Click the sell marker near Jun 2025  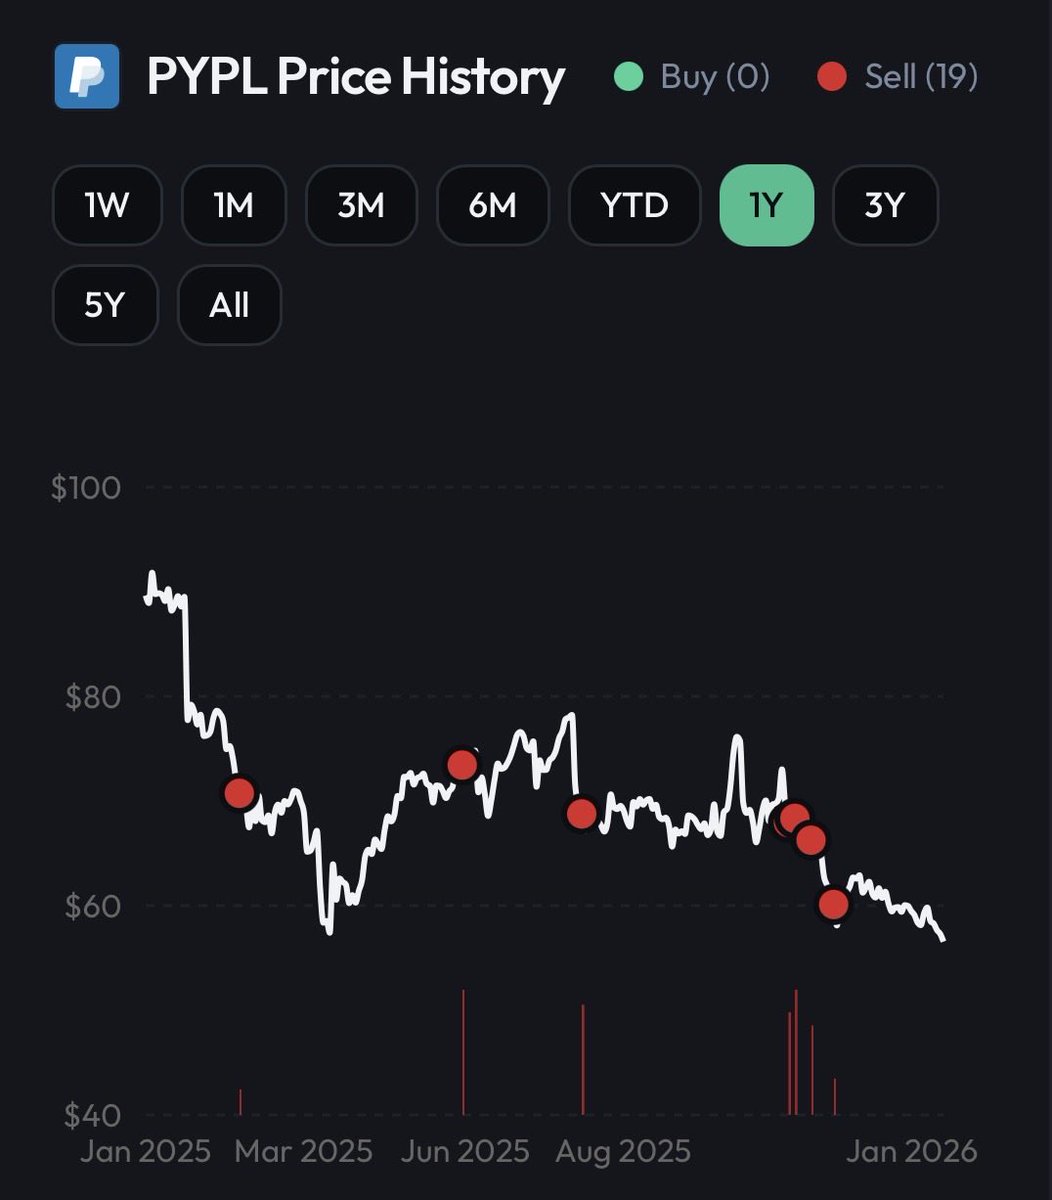tap(462, 765)
